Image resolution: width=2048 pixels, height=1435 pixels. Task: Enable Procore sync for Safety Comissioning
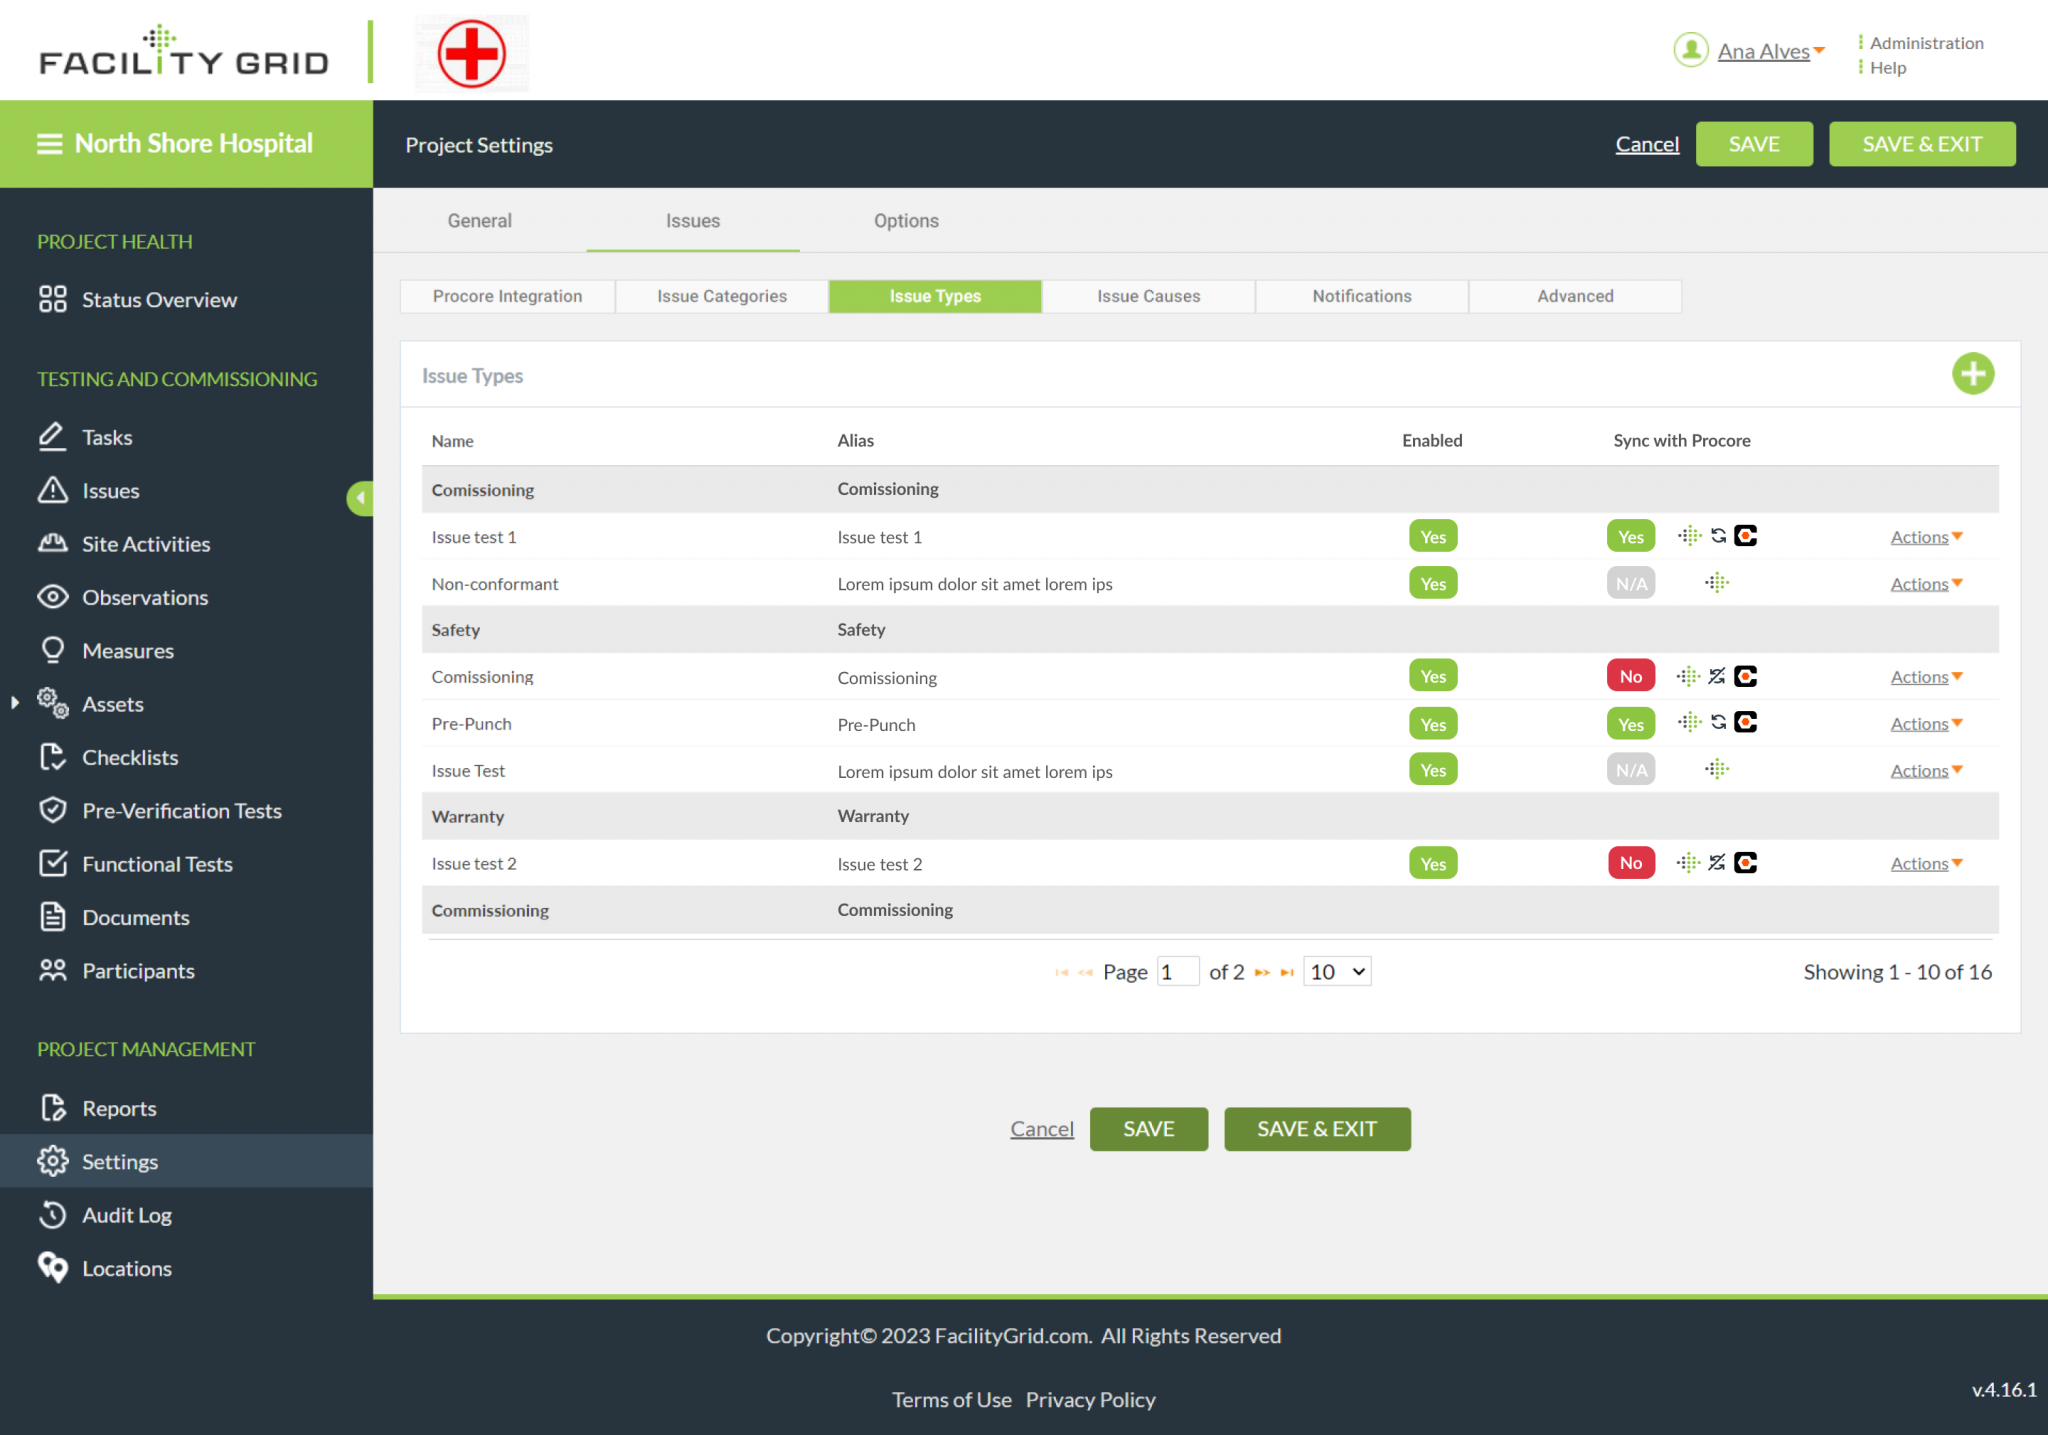pyautogui.click(x=1630, y=675)
